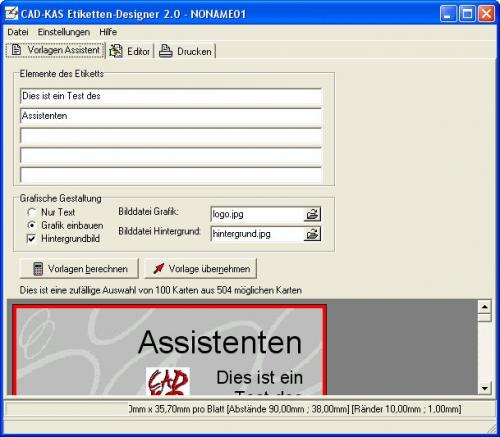Screen dimensions: 500x437
Task: Toggle the Hintergrundbild checkbox
Action: click(x=31, y=239)
